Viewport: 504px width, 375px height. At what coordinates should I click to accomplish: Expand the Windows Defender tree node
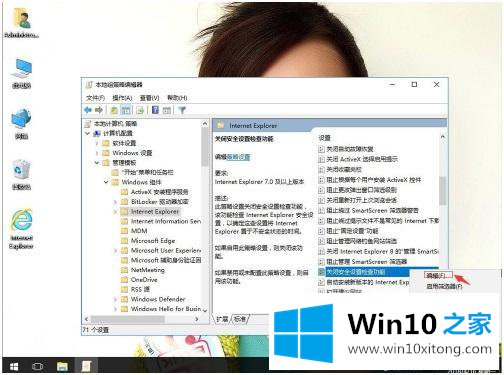pos(115,299)
